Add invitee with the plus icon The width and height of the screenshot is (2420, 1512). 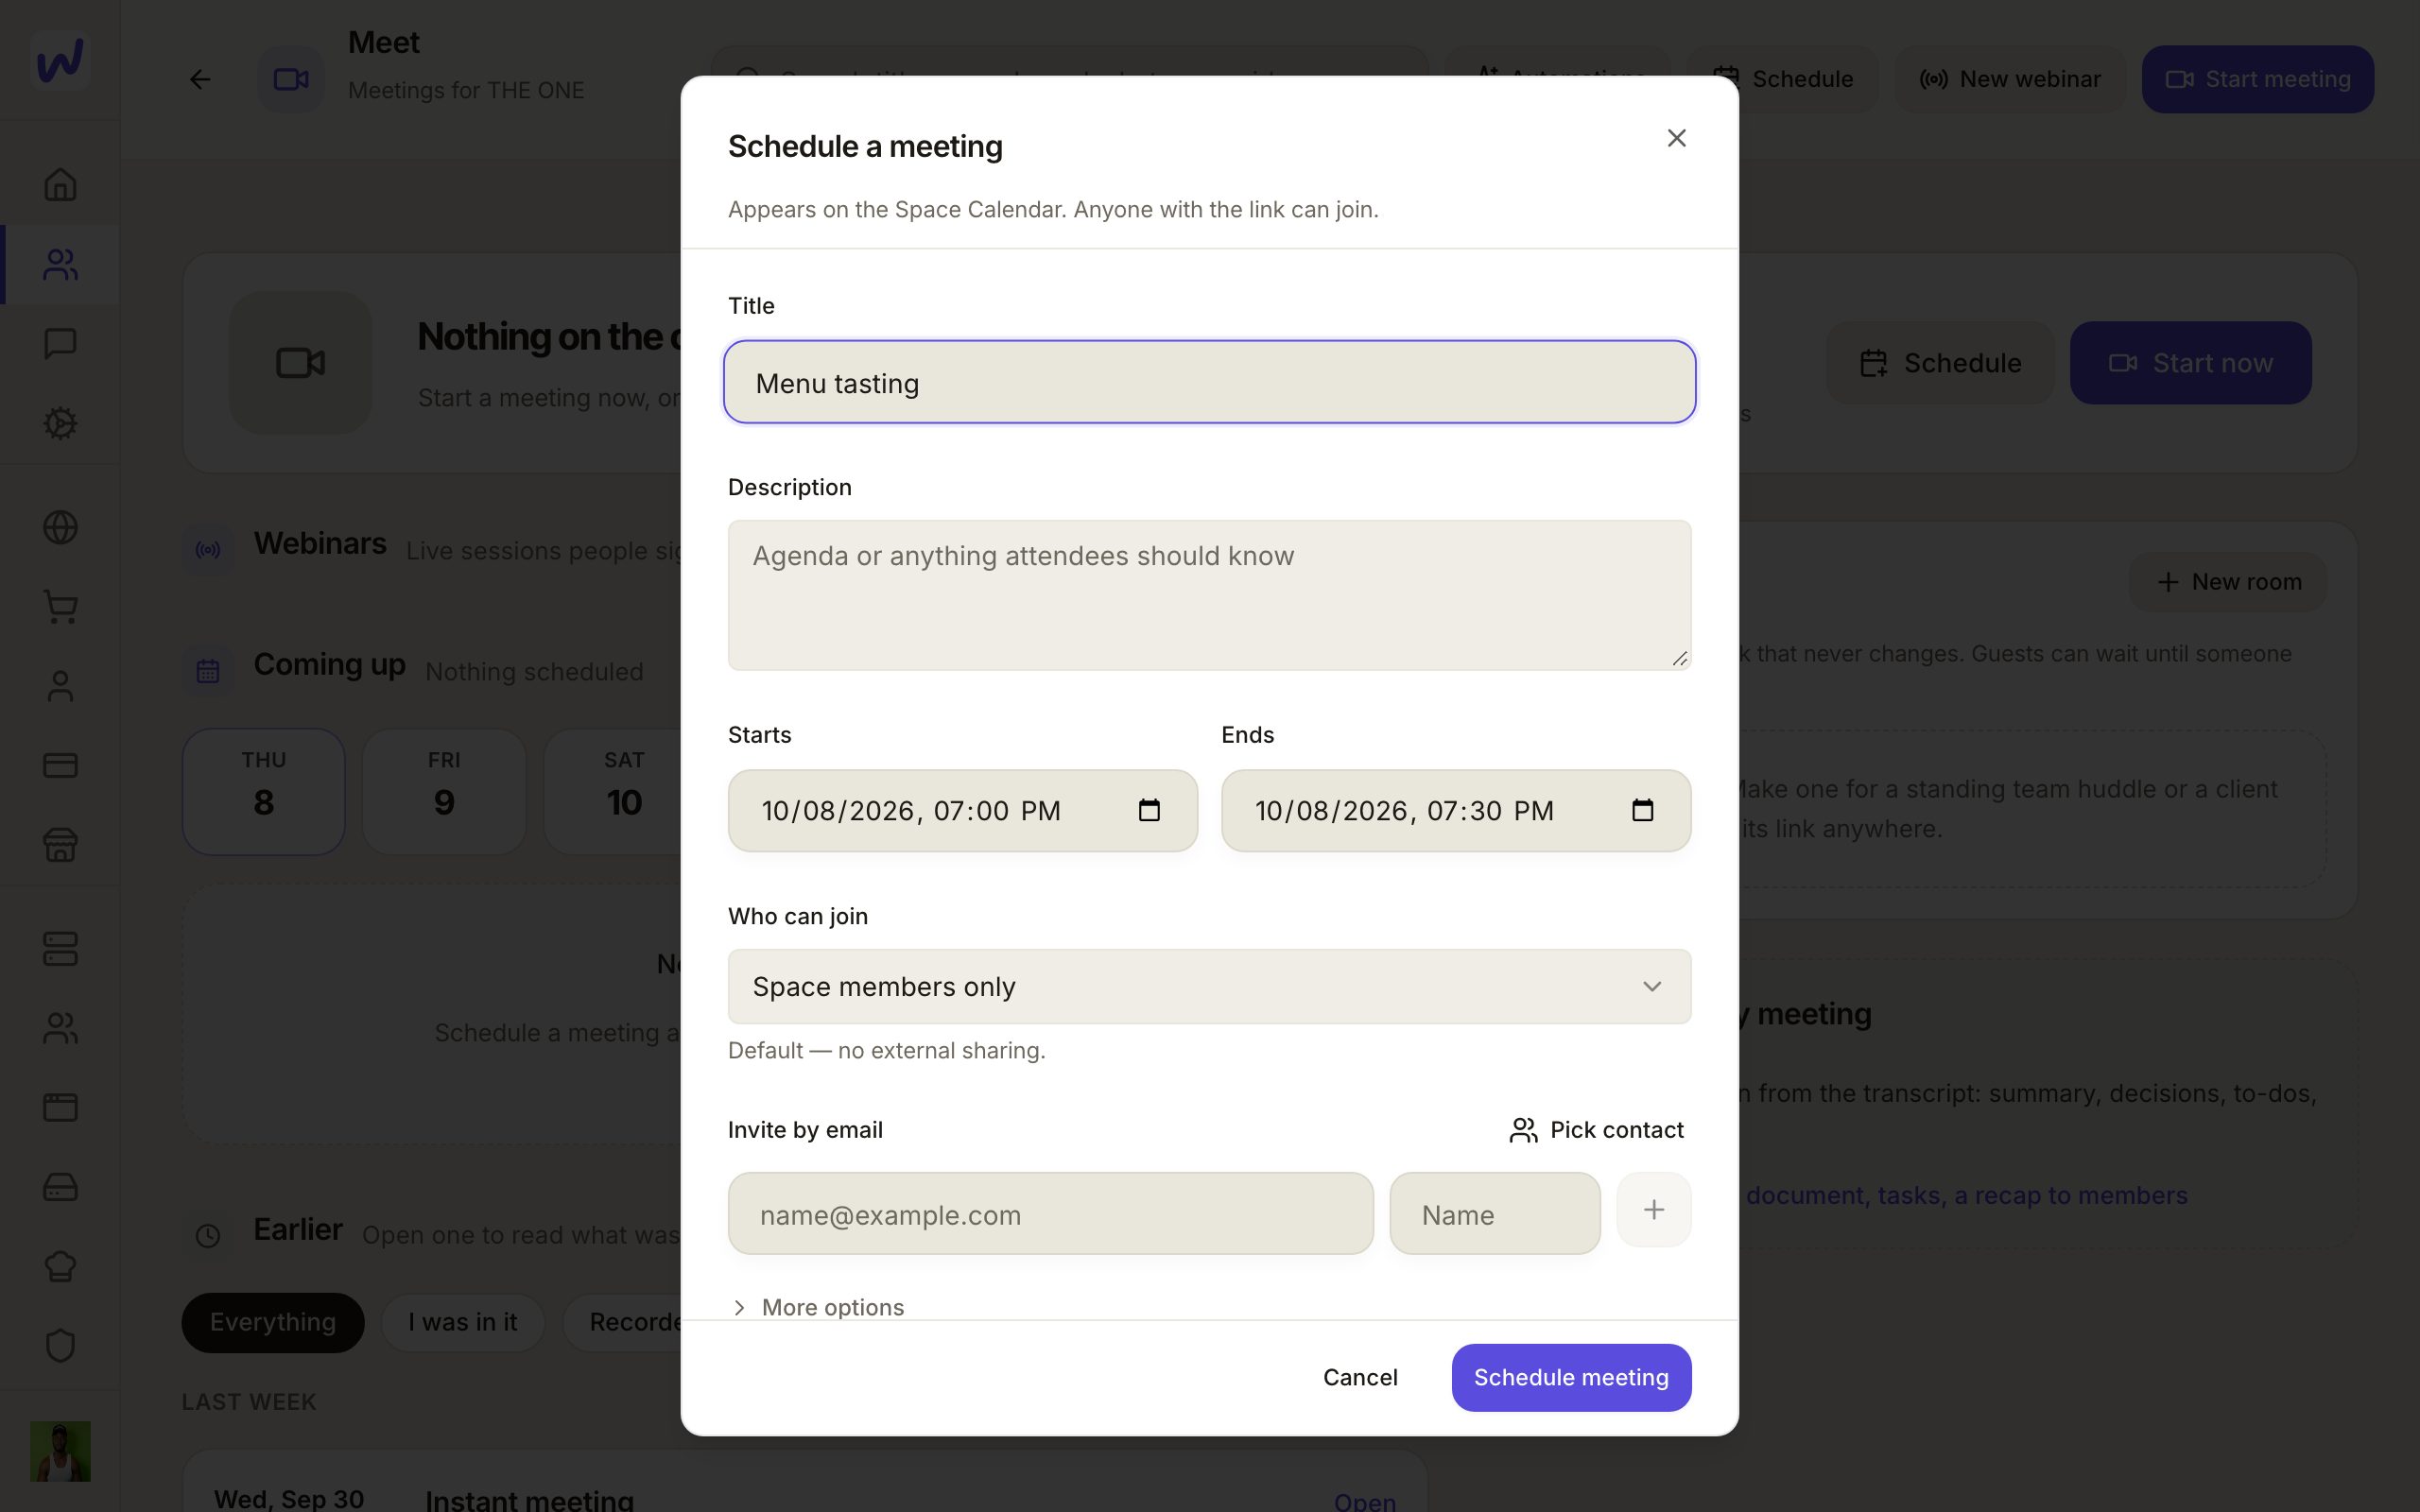1654,1210
